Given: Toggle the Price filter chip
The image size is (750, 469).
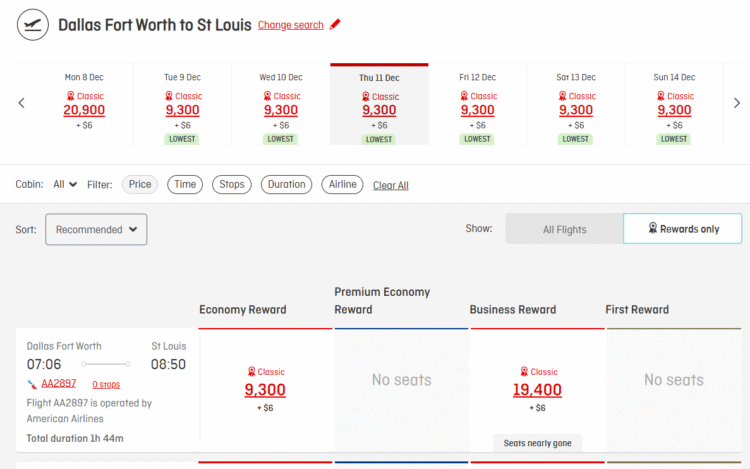Looking at the screenshot, I should 140,185.
